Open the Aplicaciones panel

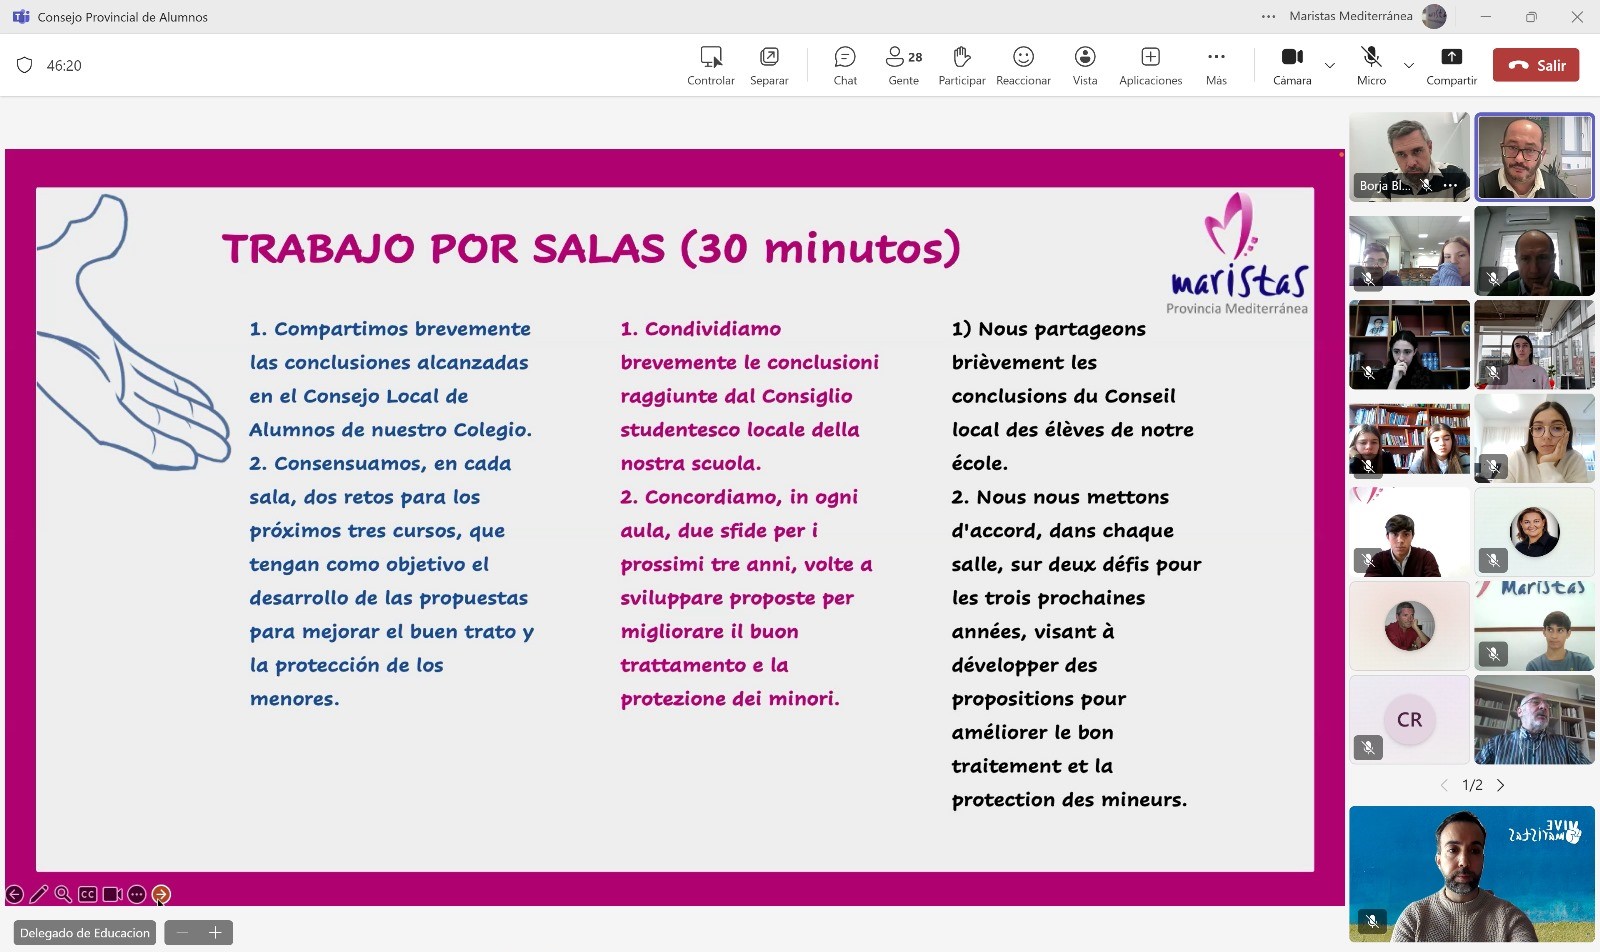(1150, 65)
